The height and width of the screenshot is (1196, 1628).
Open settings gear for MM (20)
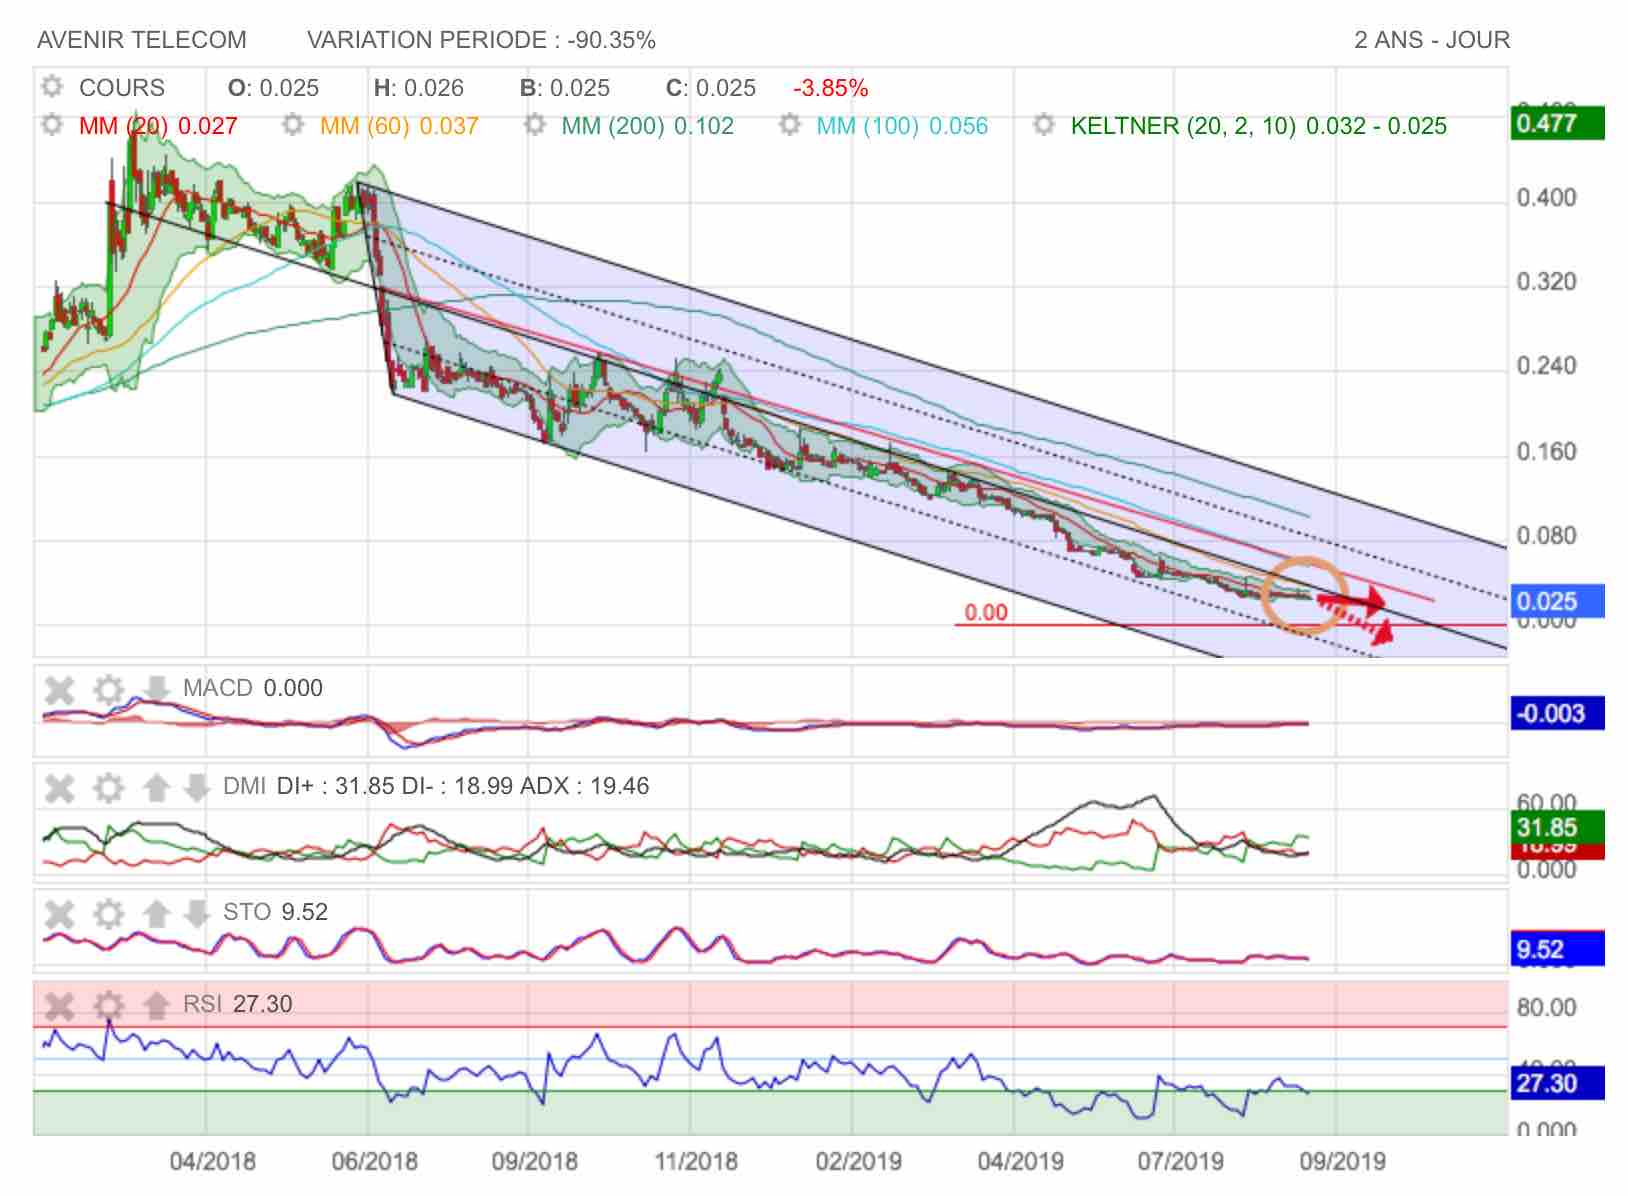pyautogui.click(x=52, y=125)
